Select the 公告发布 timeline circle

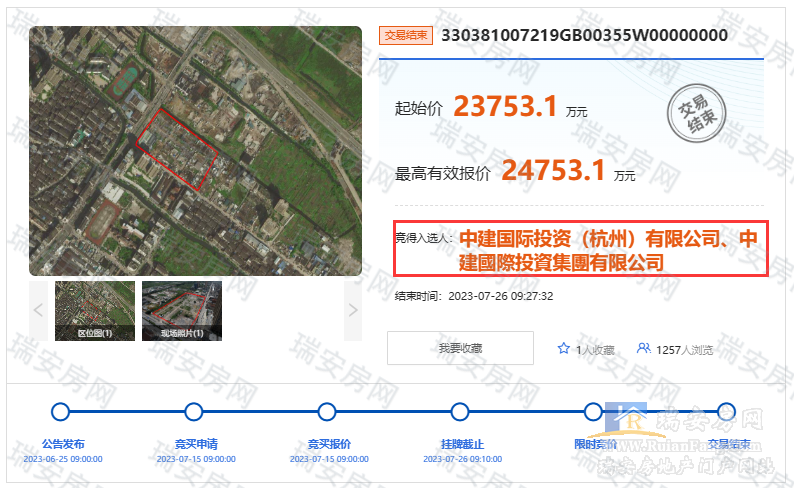pyautogui.click(x=60, y=412)
